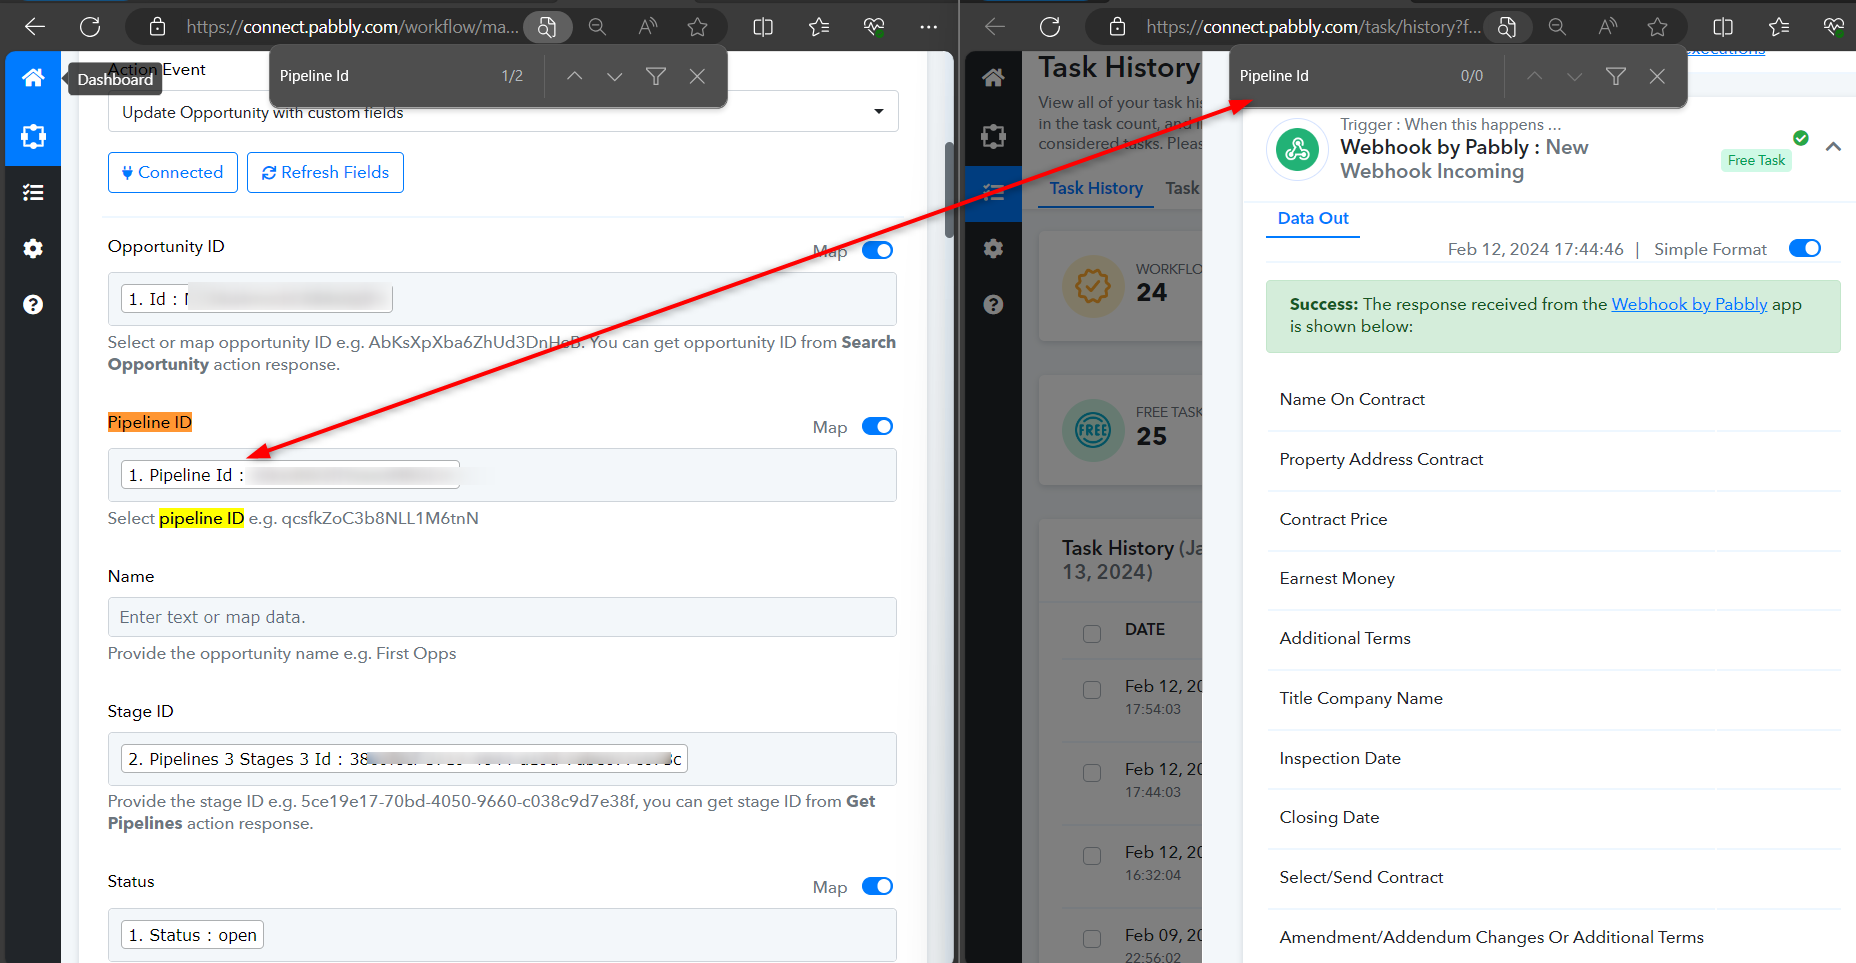
Task: Click read aloud icon in right browser toolbar
Action: pyautogui.click(x=1607, y=27)
